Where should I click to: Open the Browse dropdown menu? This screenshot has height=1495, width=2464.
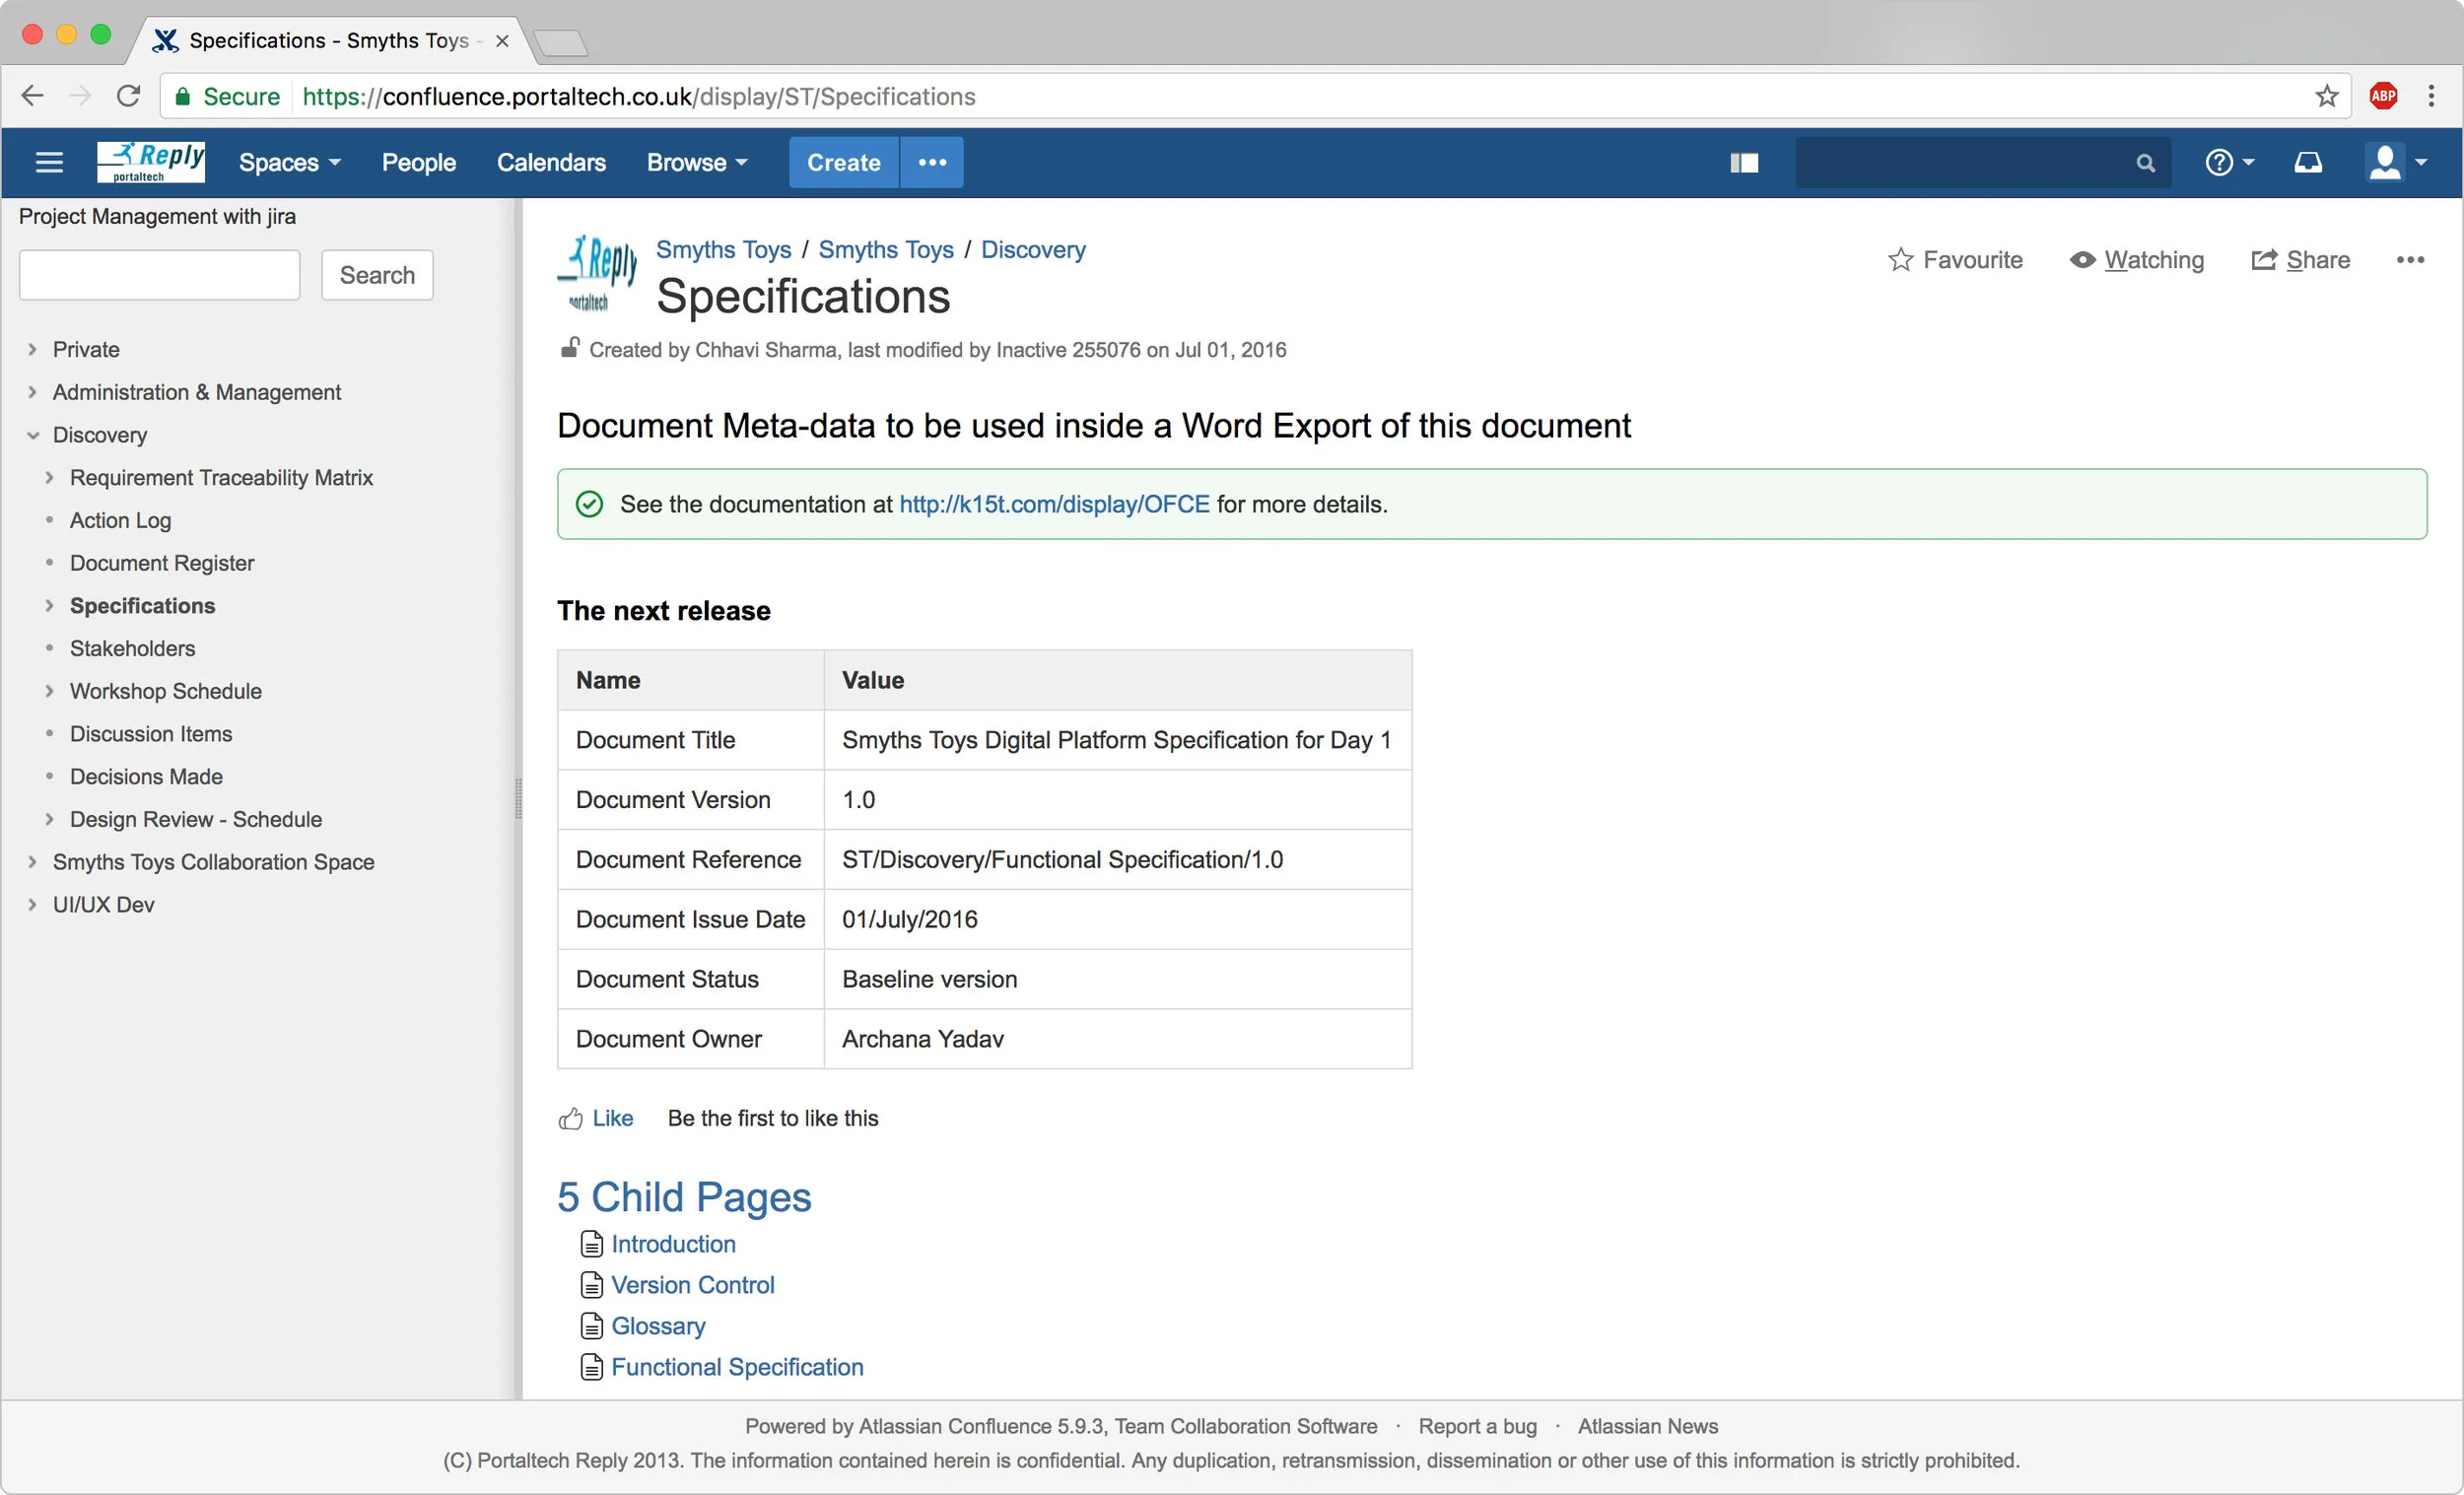tap(696, 162)
